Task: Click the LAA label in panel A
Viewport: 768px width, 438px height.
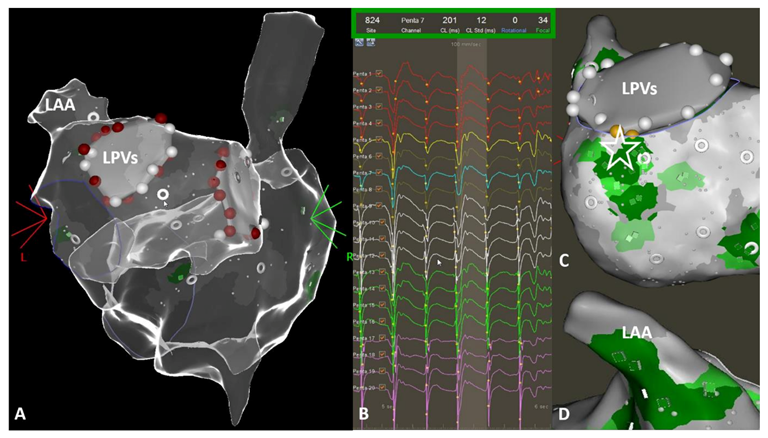Action: pos(60,104)
